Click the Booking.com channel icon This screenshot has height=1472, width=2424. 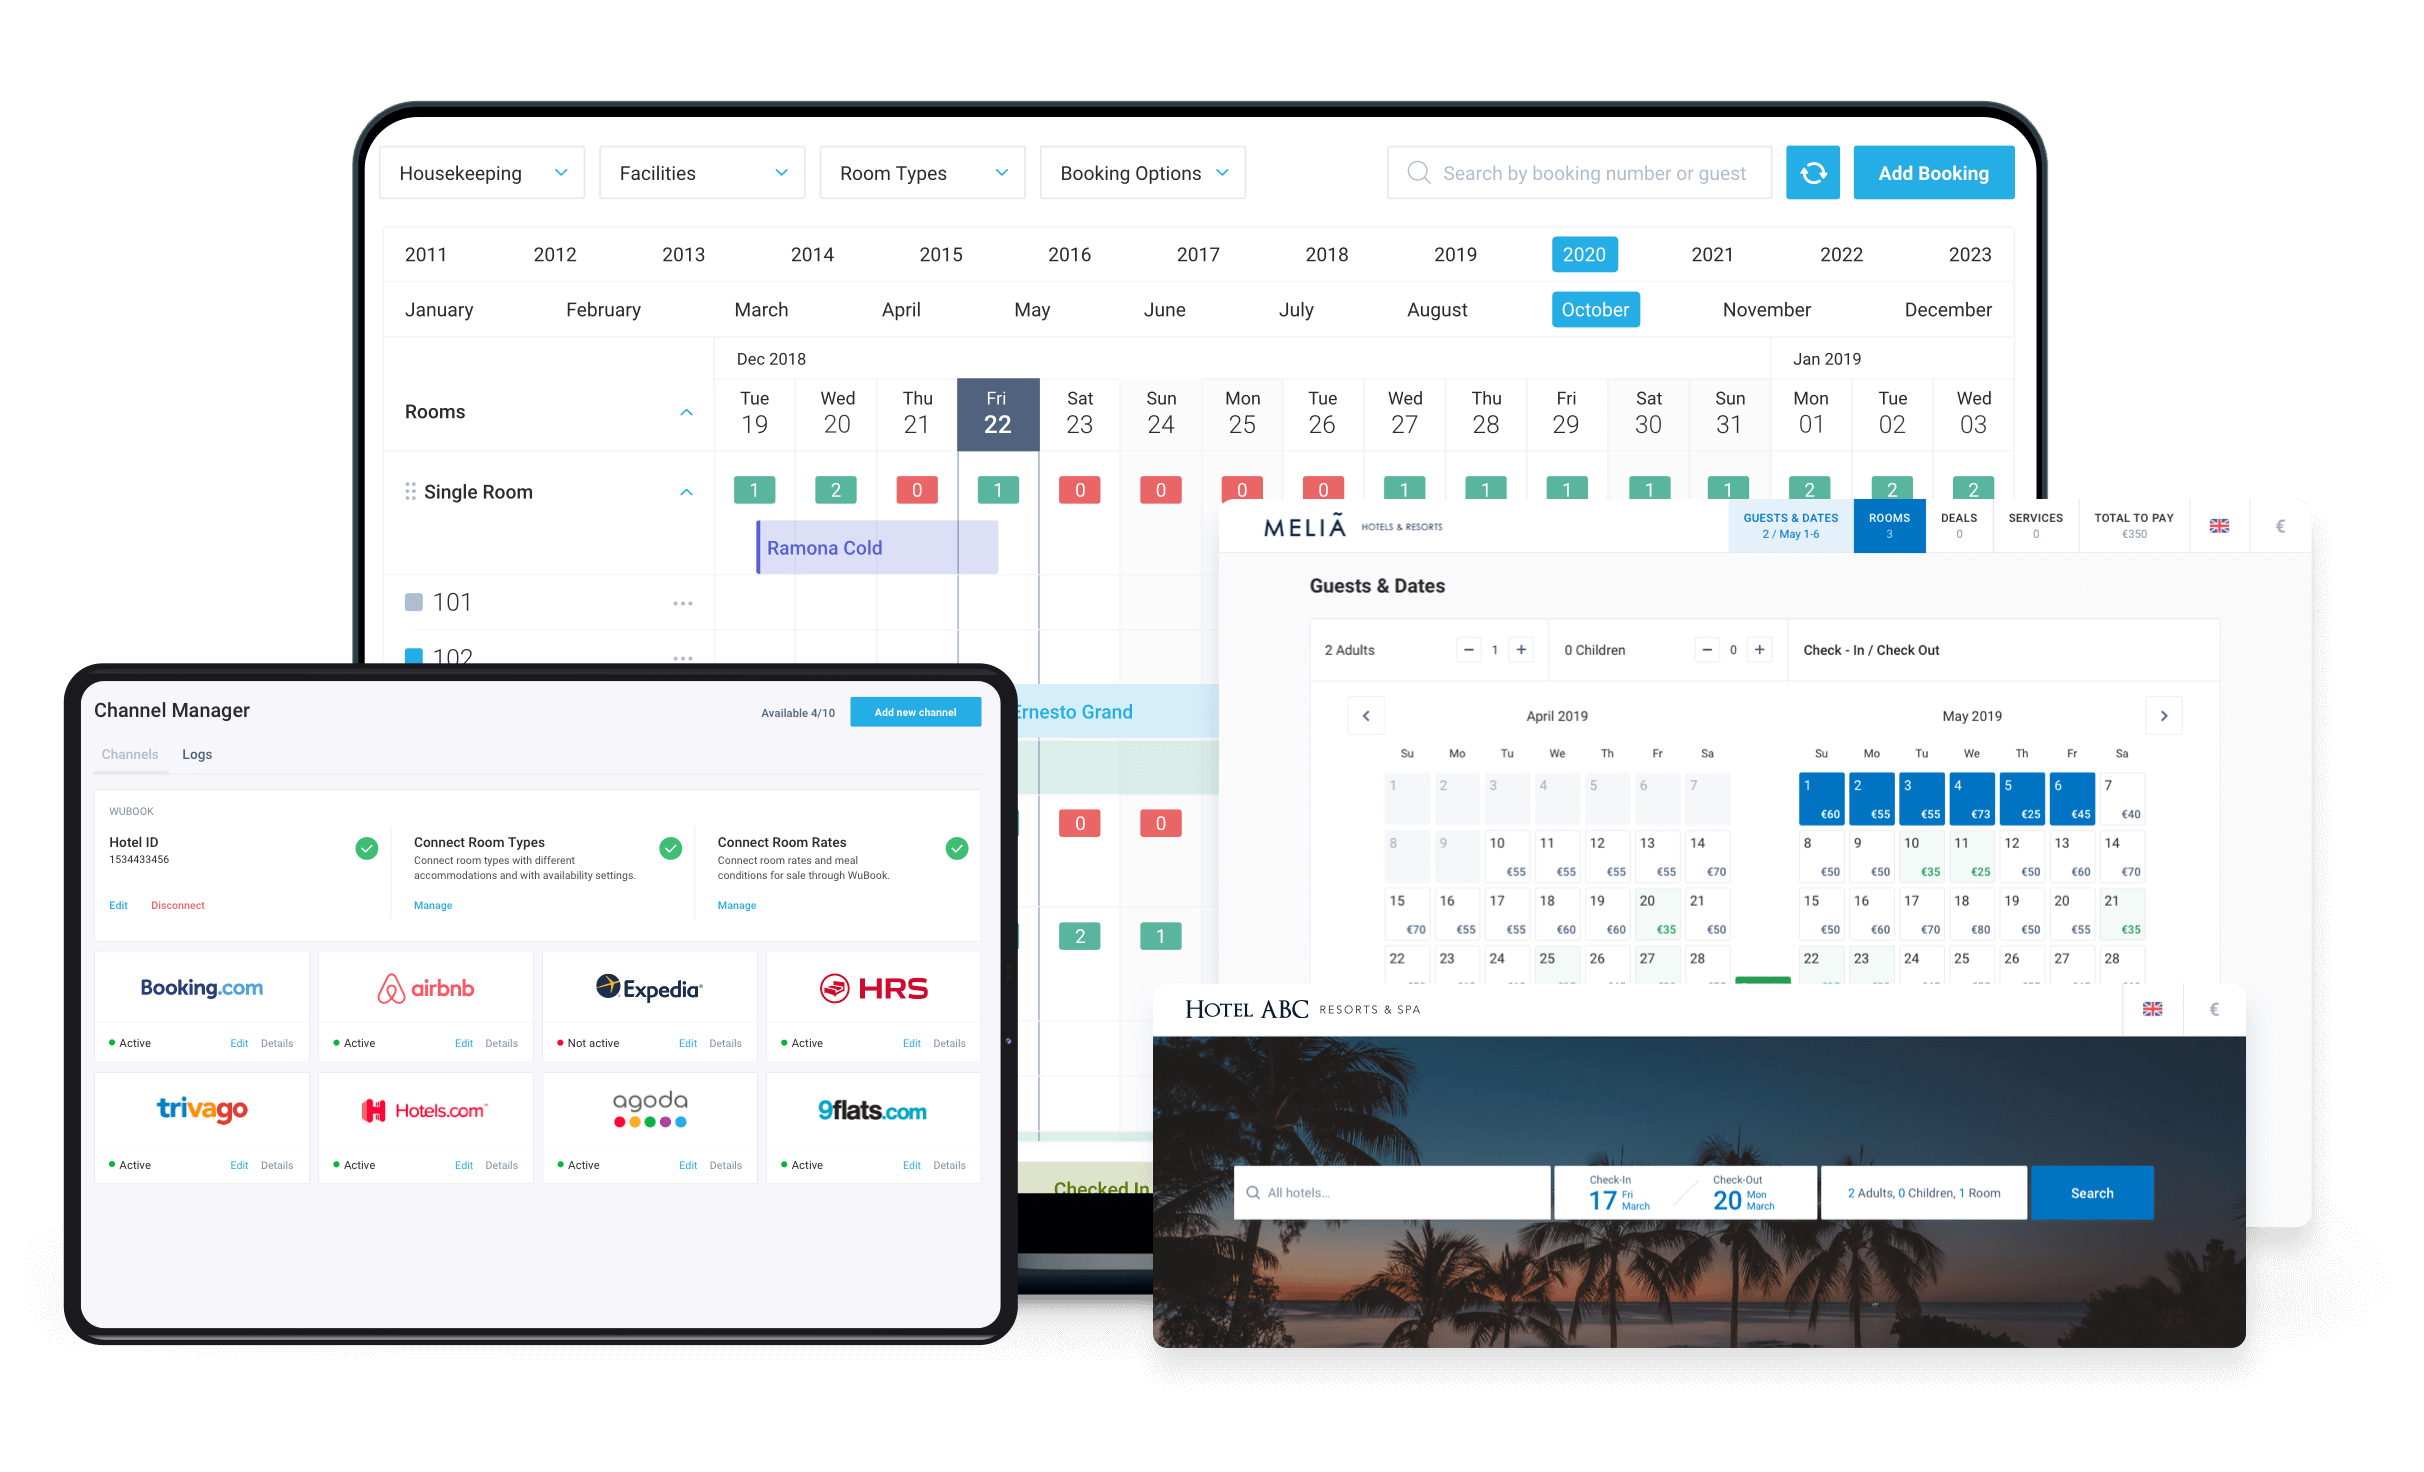click(201, 987)
